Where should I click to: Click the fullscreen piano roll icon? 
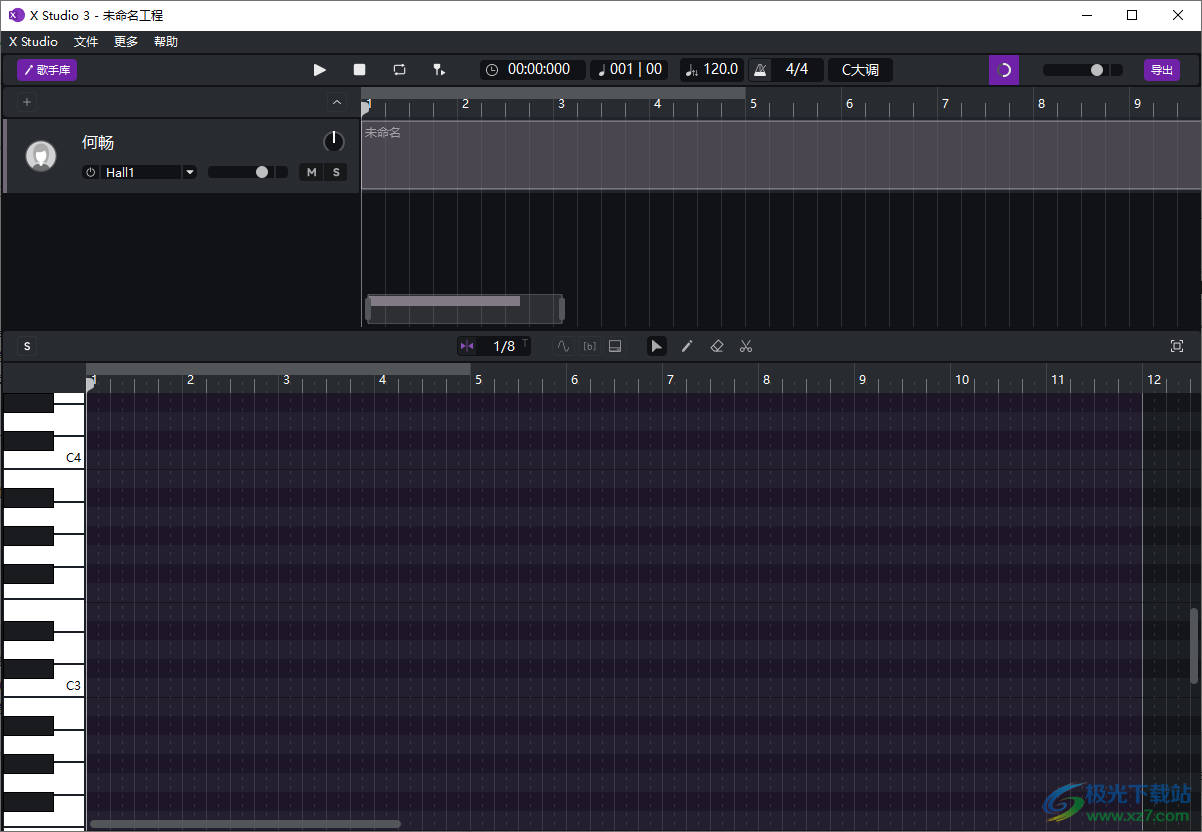click(x=1176, y=345)
